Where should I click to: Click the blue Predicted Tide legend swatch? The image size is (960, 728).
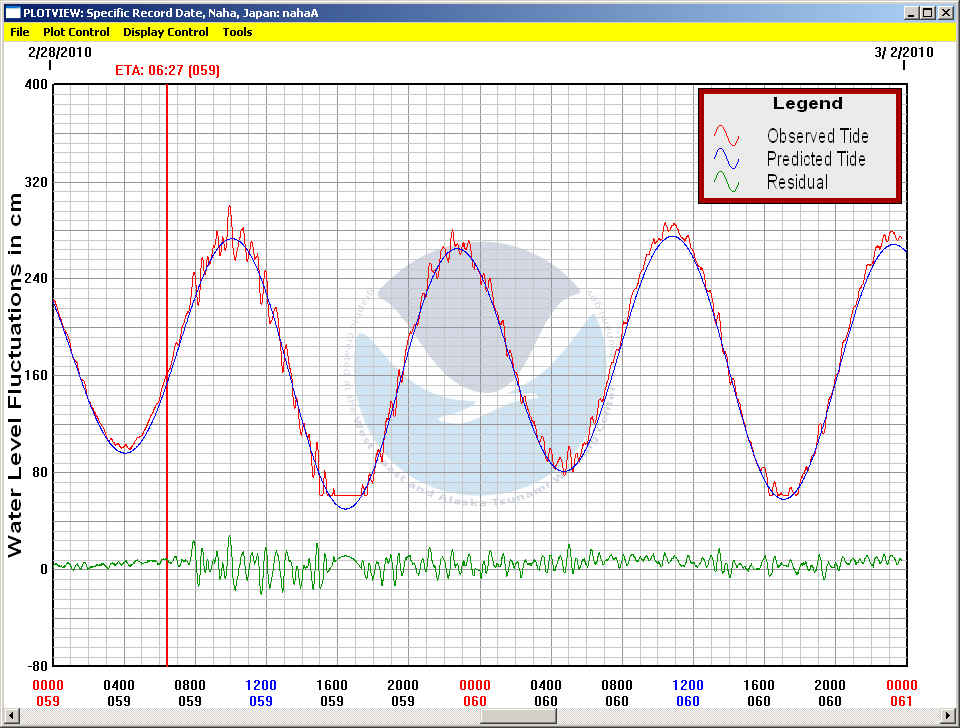[x=726, y=159]
